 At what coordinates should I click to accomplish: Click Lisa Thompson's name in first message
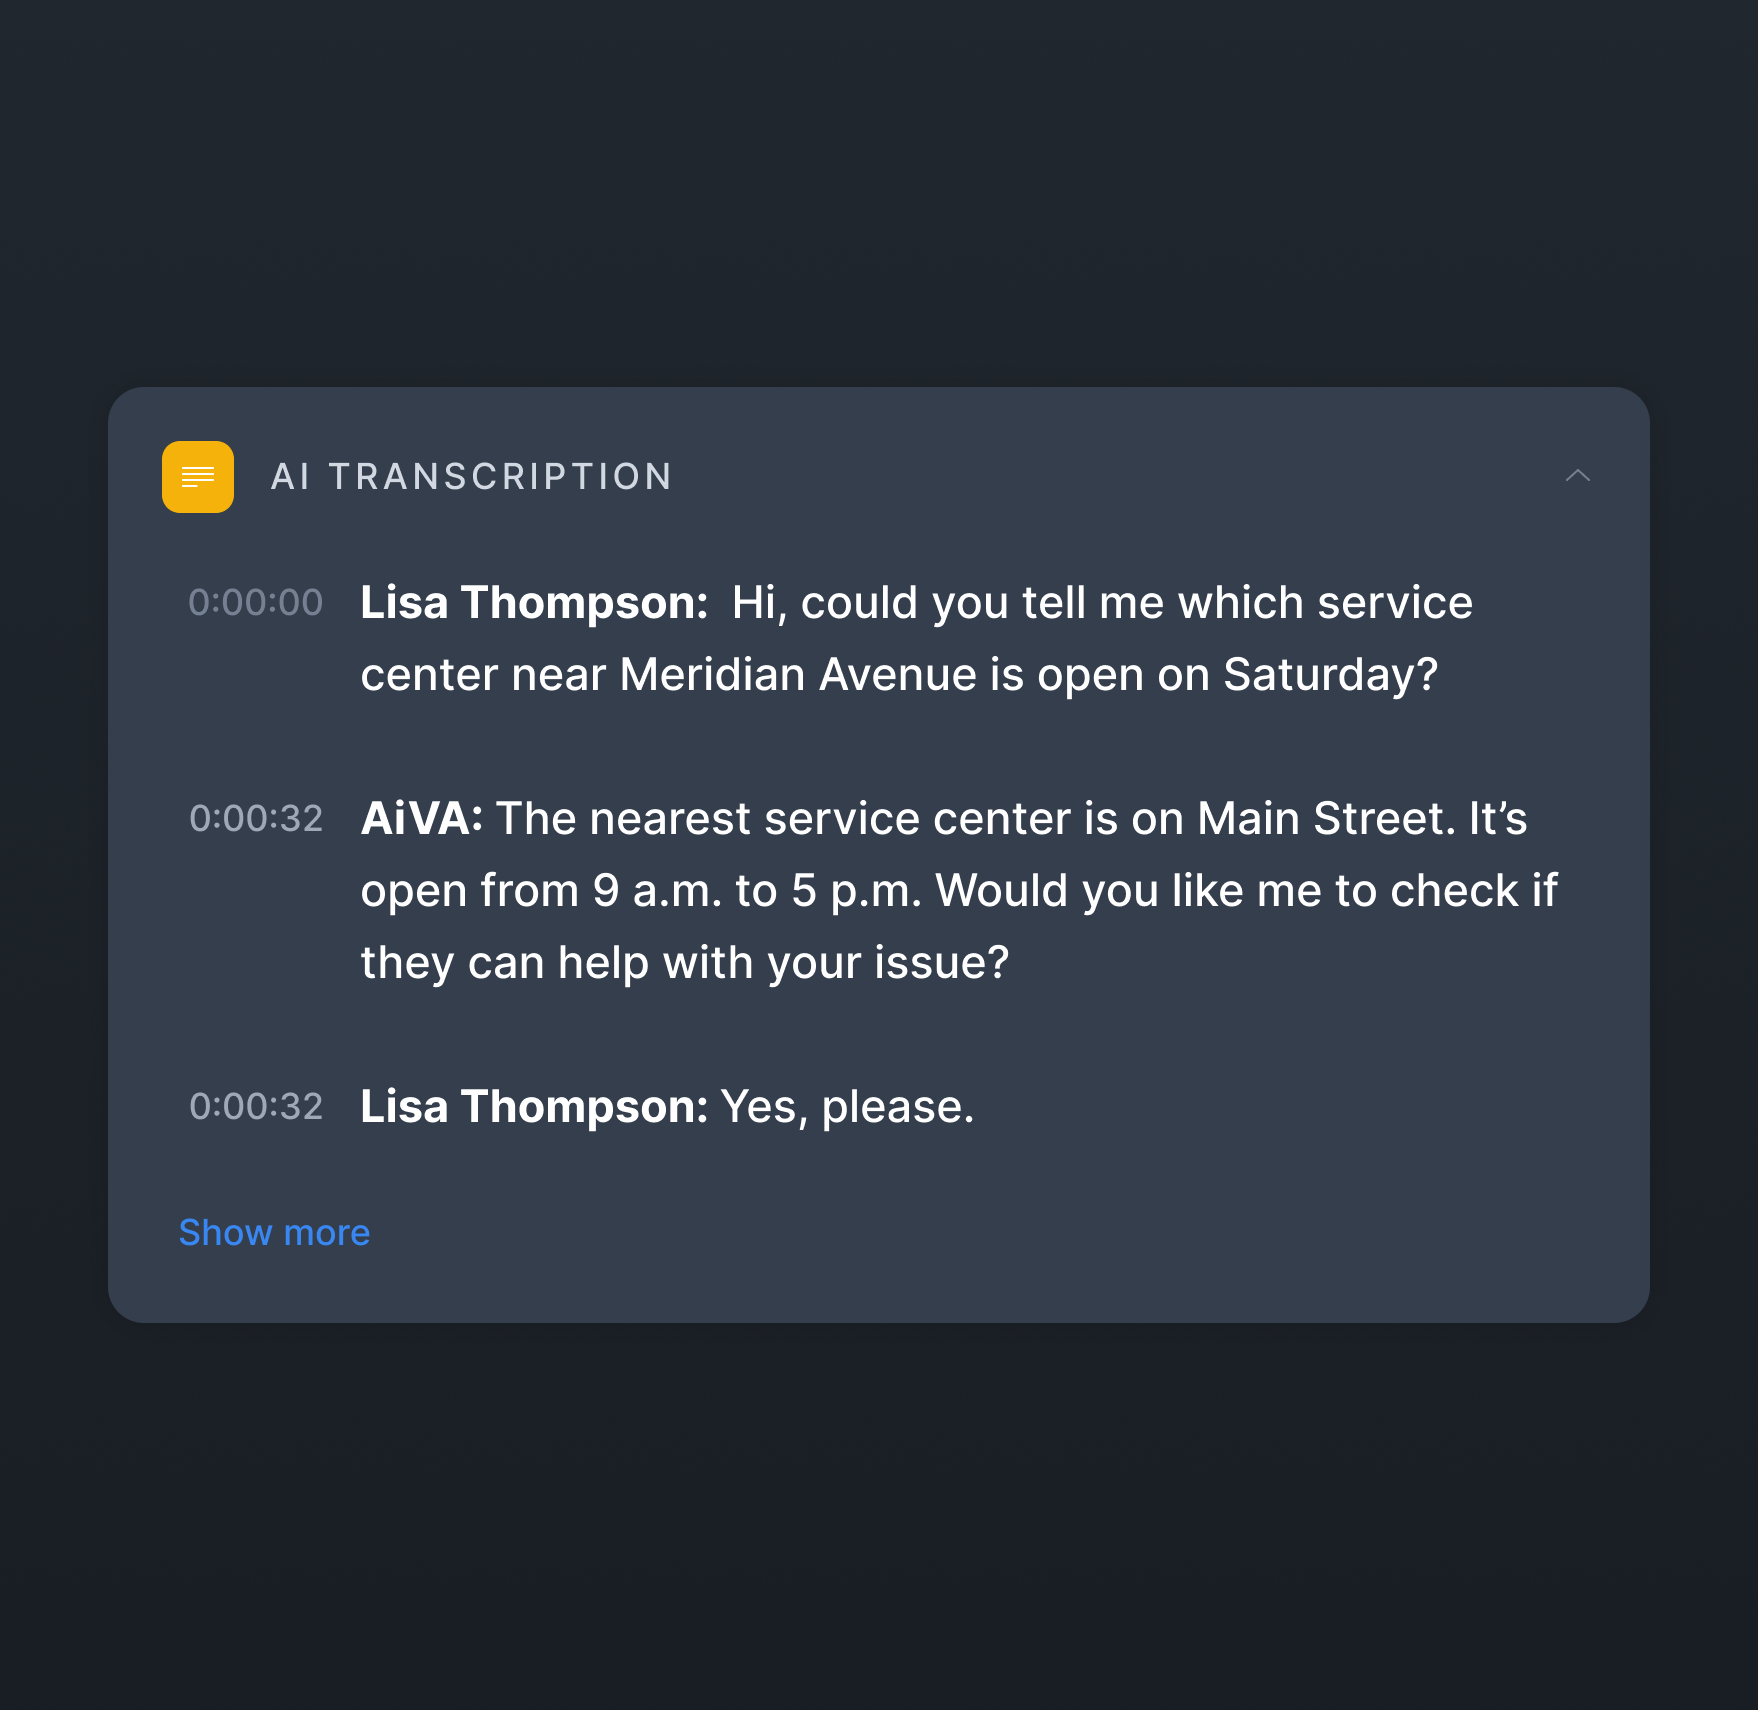point(534,602)
